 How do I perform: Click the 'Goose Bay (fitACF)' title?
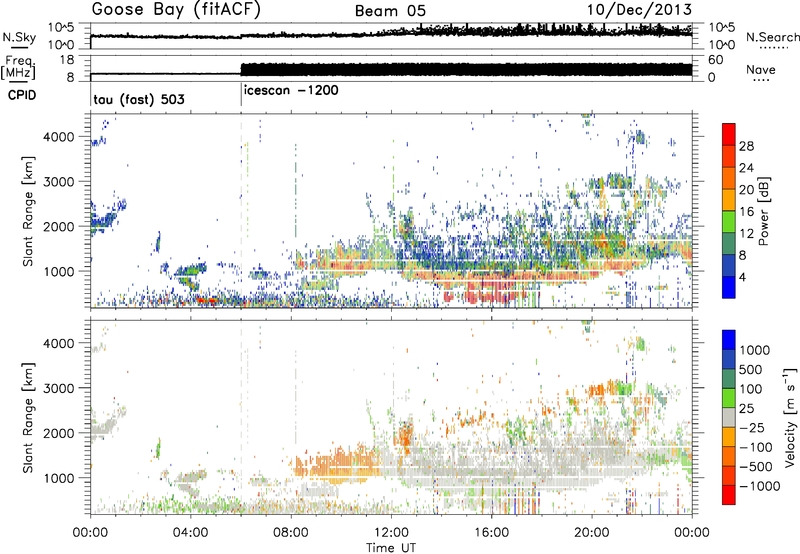pos(176,10)
